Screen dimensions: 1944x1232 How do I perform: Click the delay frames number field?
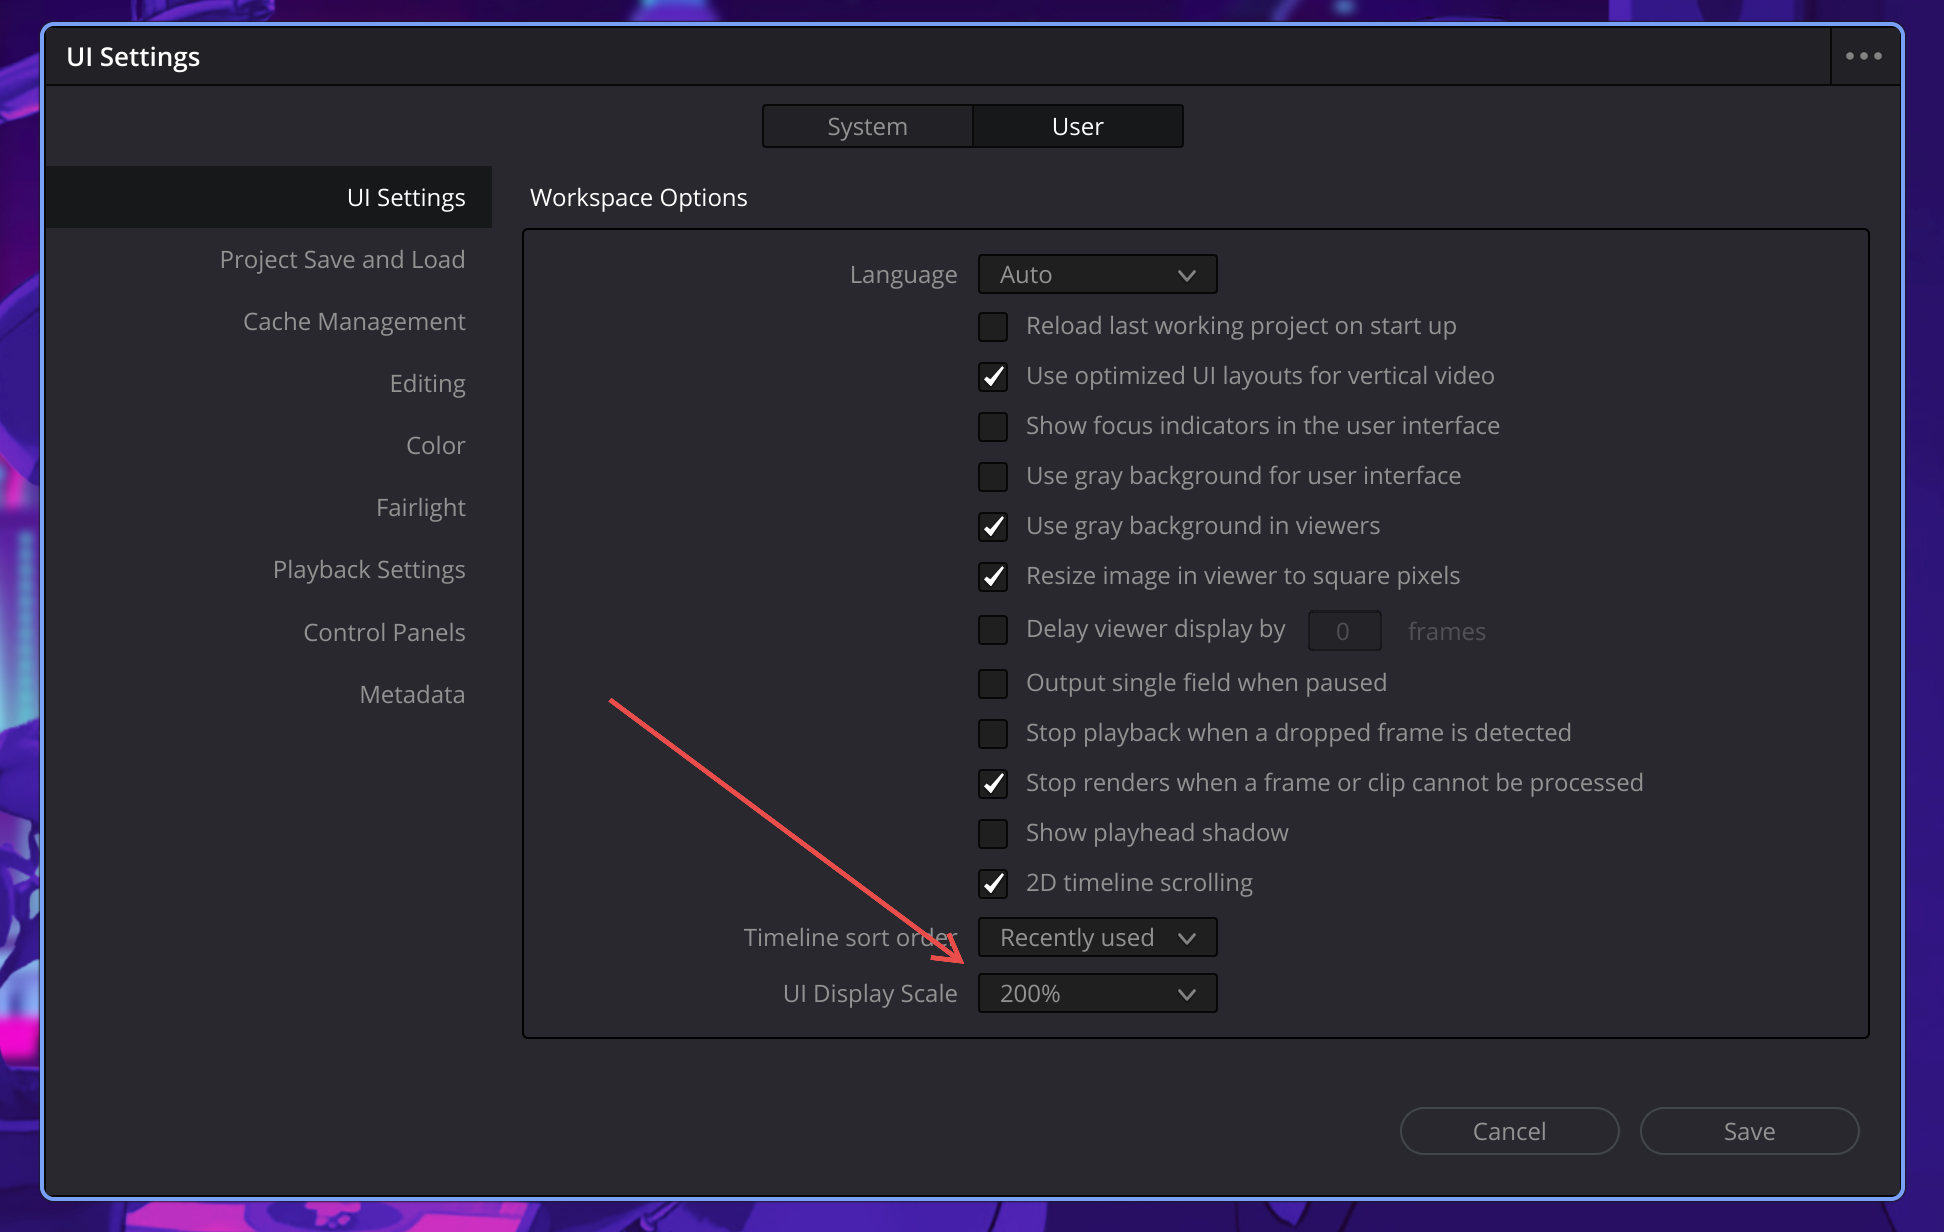(x=1344, y=631)
